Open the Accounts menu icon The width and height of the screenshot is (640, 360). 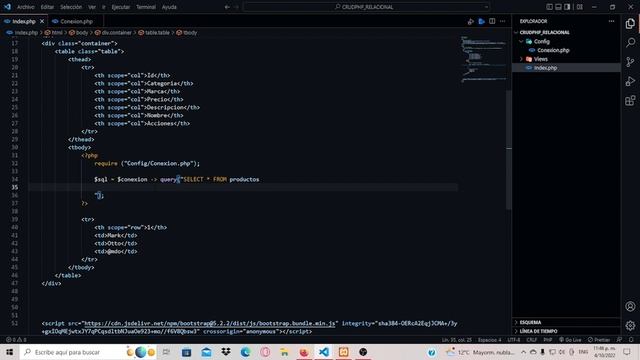click(630, 306)
